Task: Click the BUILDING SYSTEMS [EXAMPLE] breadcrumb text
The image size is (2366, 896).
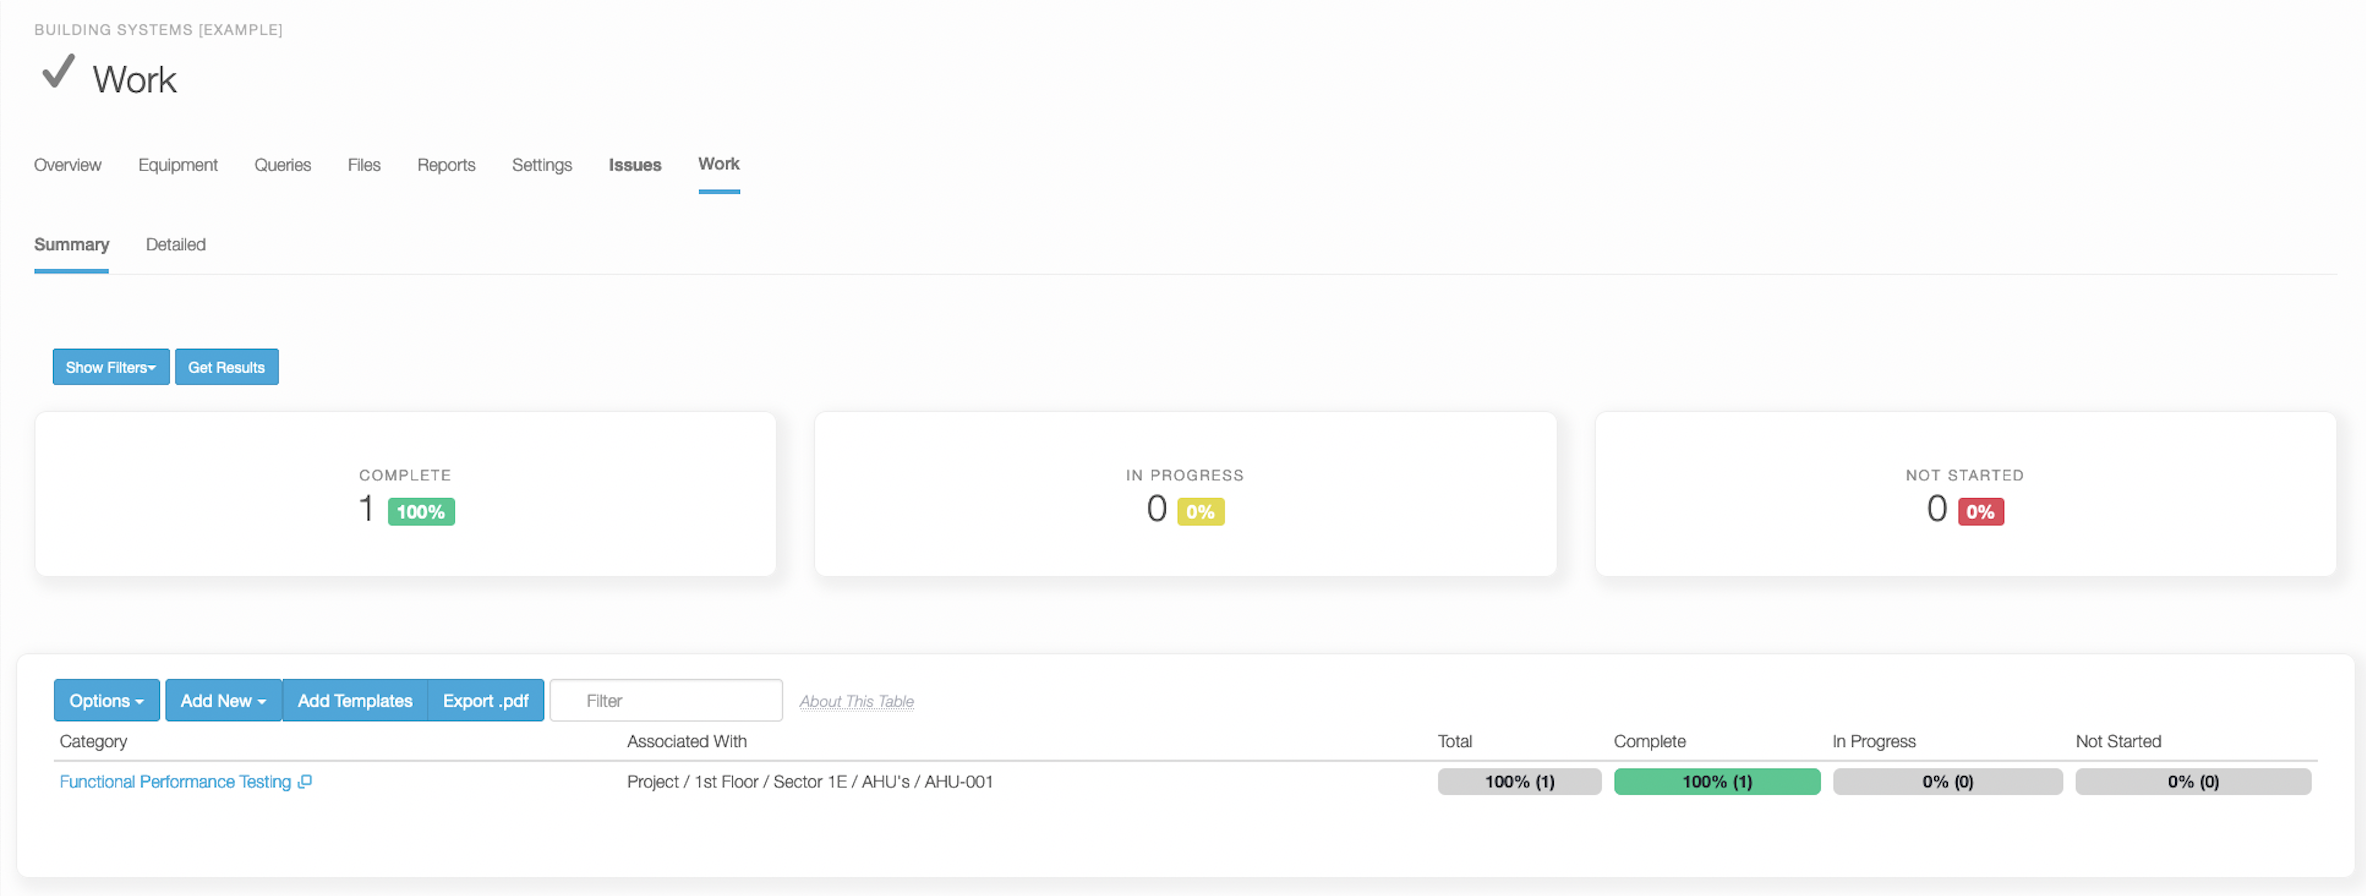Action: (x=158, y=30)
